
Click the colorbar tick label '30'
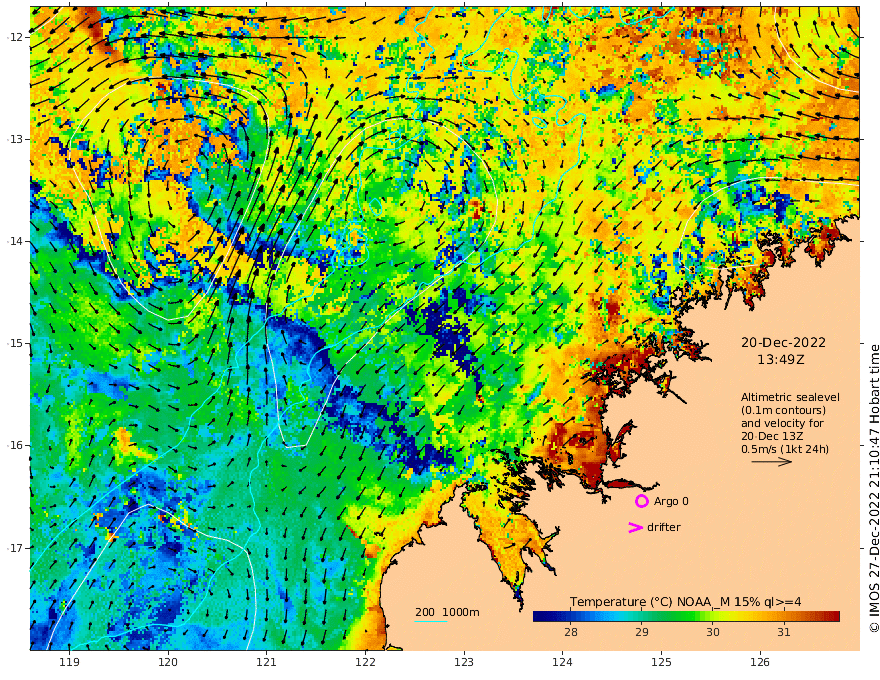point(713,632)
